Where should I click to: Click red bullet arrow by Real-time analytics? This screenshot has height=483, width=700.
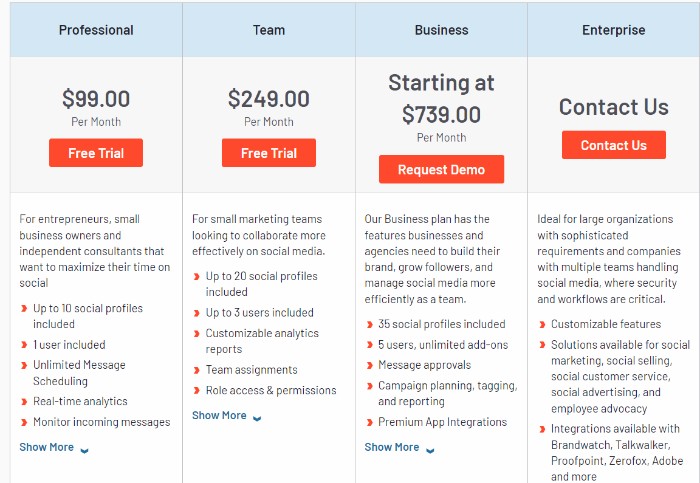tap(24, 402)
